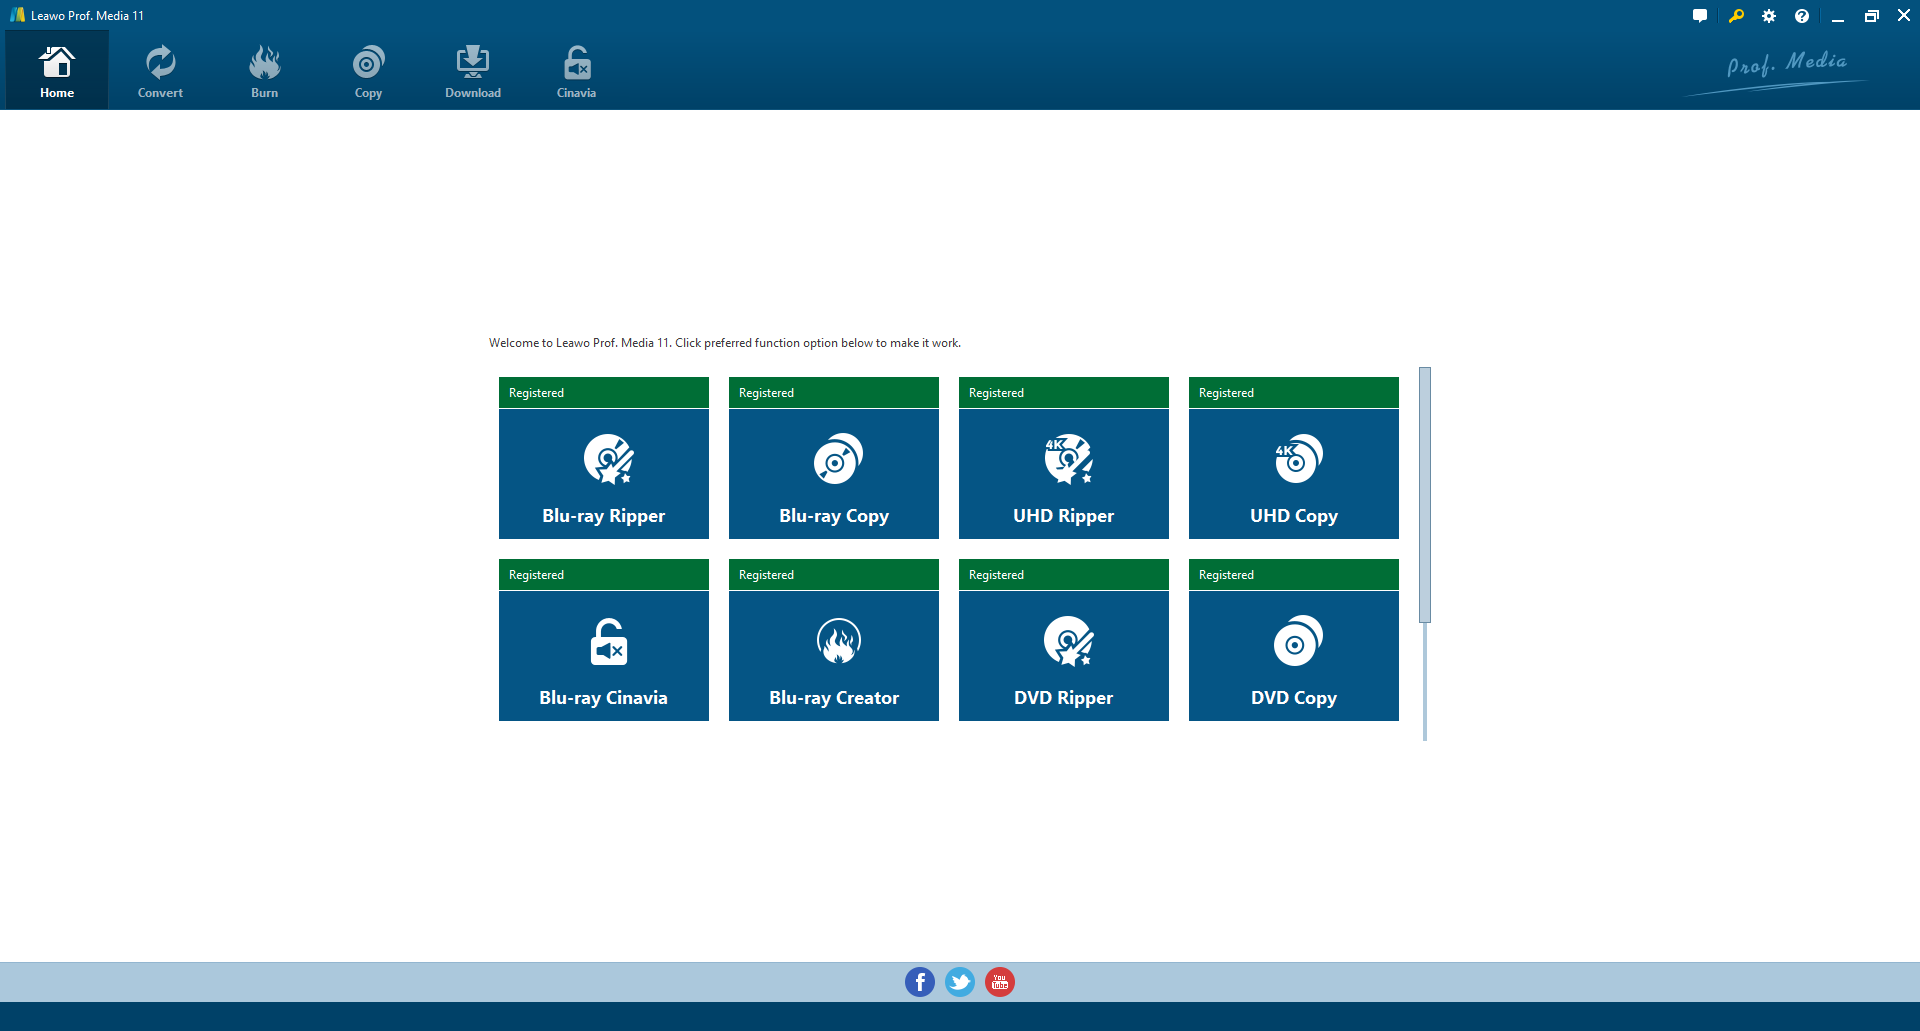
Task: Open help with the question mark icon
Action: pyautogui.click(x=1802, y=16)
